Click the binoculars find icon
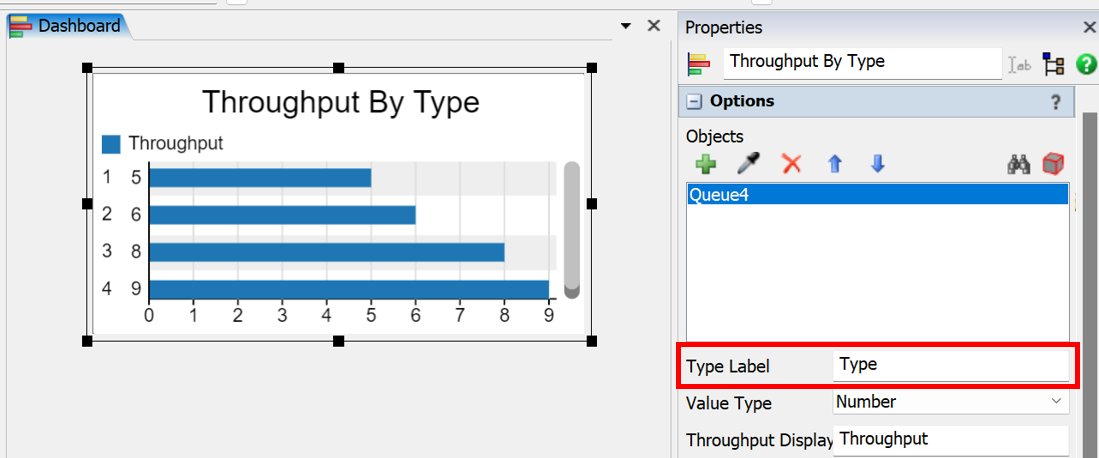This screenshot has height=458, width=1099. point(1018,164)
